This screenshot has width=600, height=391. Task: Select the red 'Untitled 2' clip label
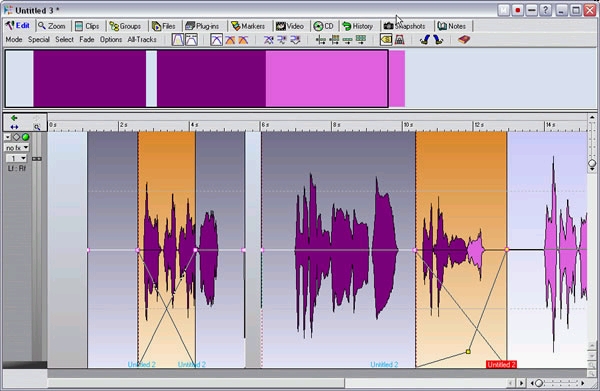coord(501,365)
